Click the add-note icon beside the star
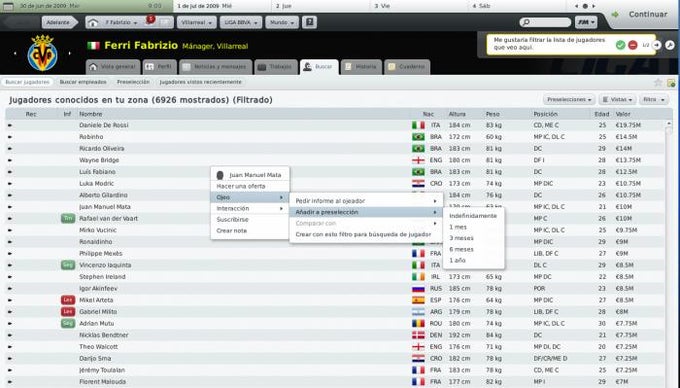 (x=671, y=82)
